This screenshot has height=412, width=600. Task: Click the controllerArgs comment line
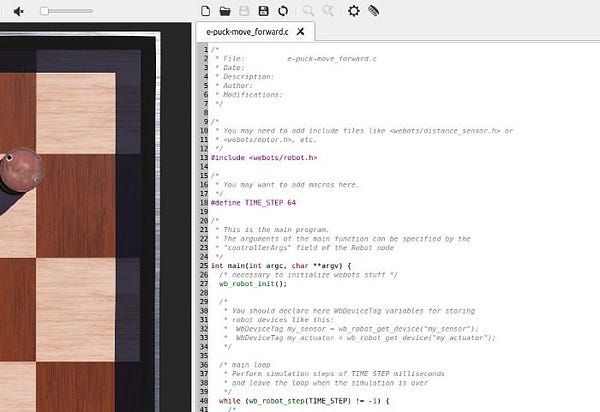click(304, 248)
